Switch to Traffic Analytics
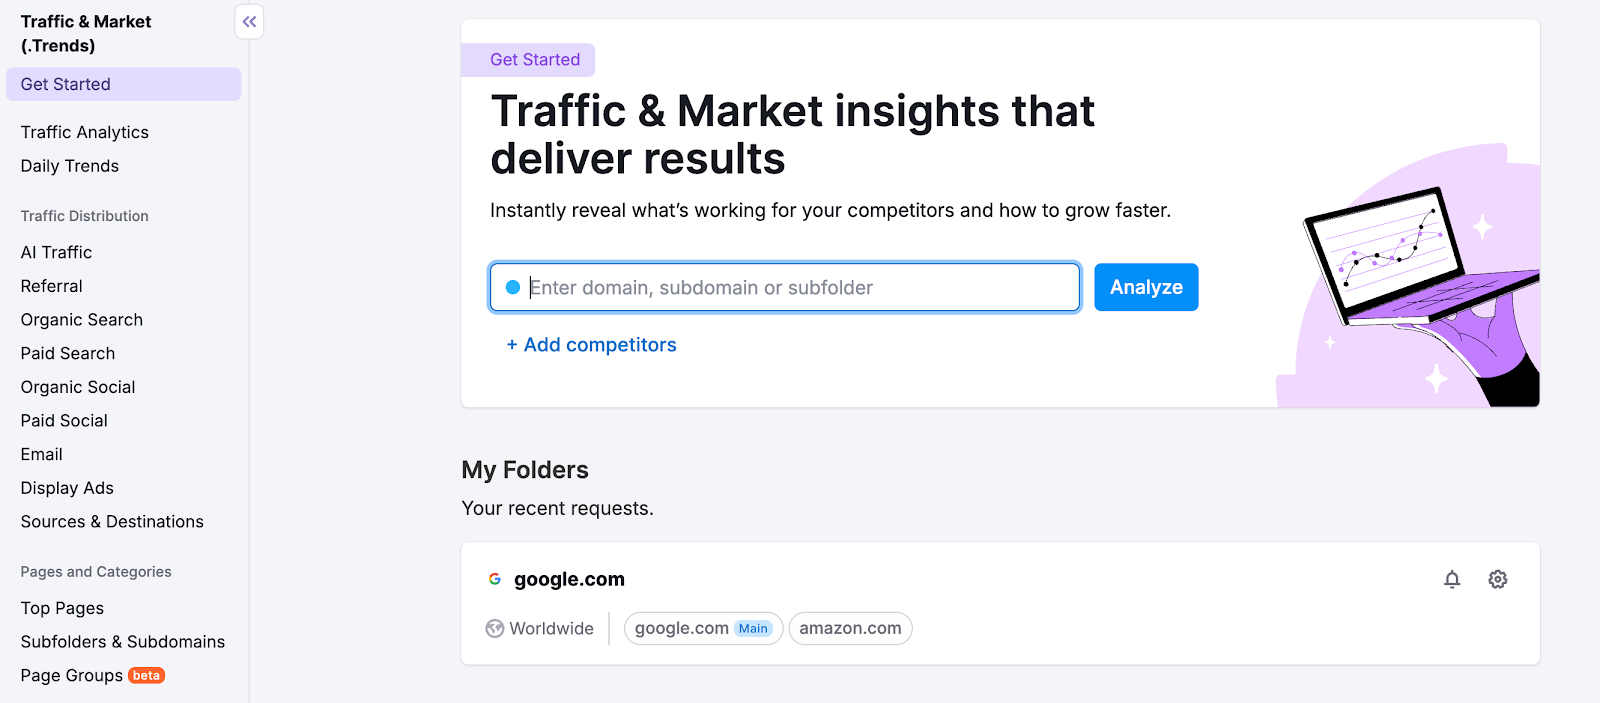The height and width of the screenshot is (703, 1600). tap(84, 131)
